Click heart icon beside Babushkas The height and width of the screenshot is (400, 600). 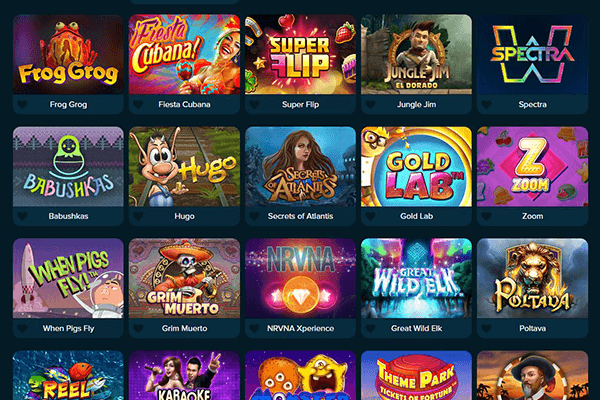click(x=22, y=216)
